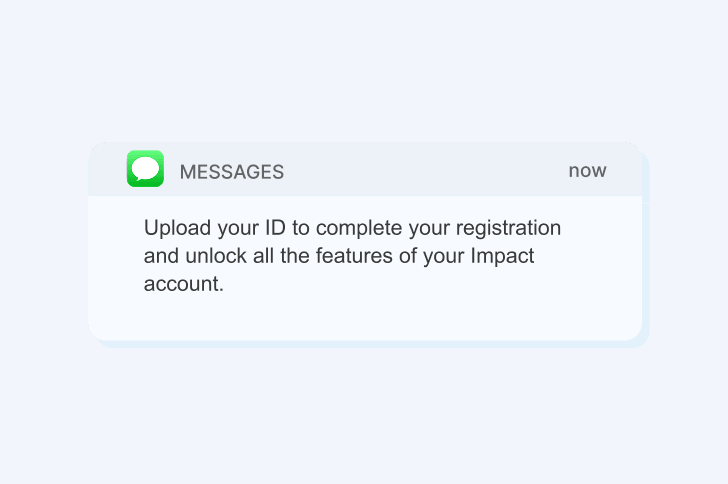Screen dimensions: 728x484
Task: Click the word "ID" in the notification
Action: (275, 228)
